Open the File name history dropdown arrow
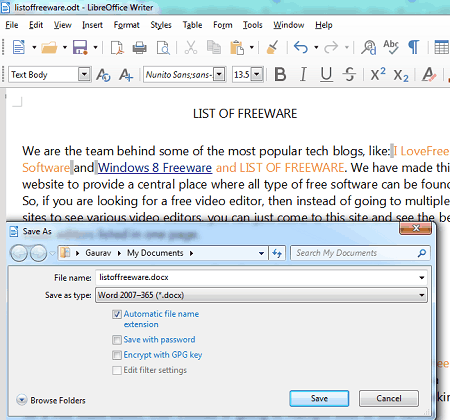Viewport: 450px width, 420px height. [x=422, y=278]
